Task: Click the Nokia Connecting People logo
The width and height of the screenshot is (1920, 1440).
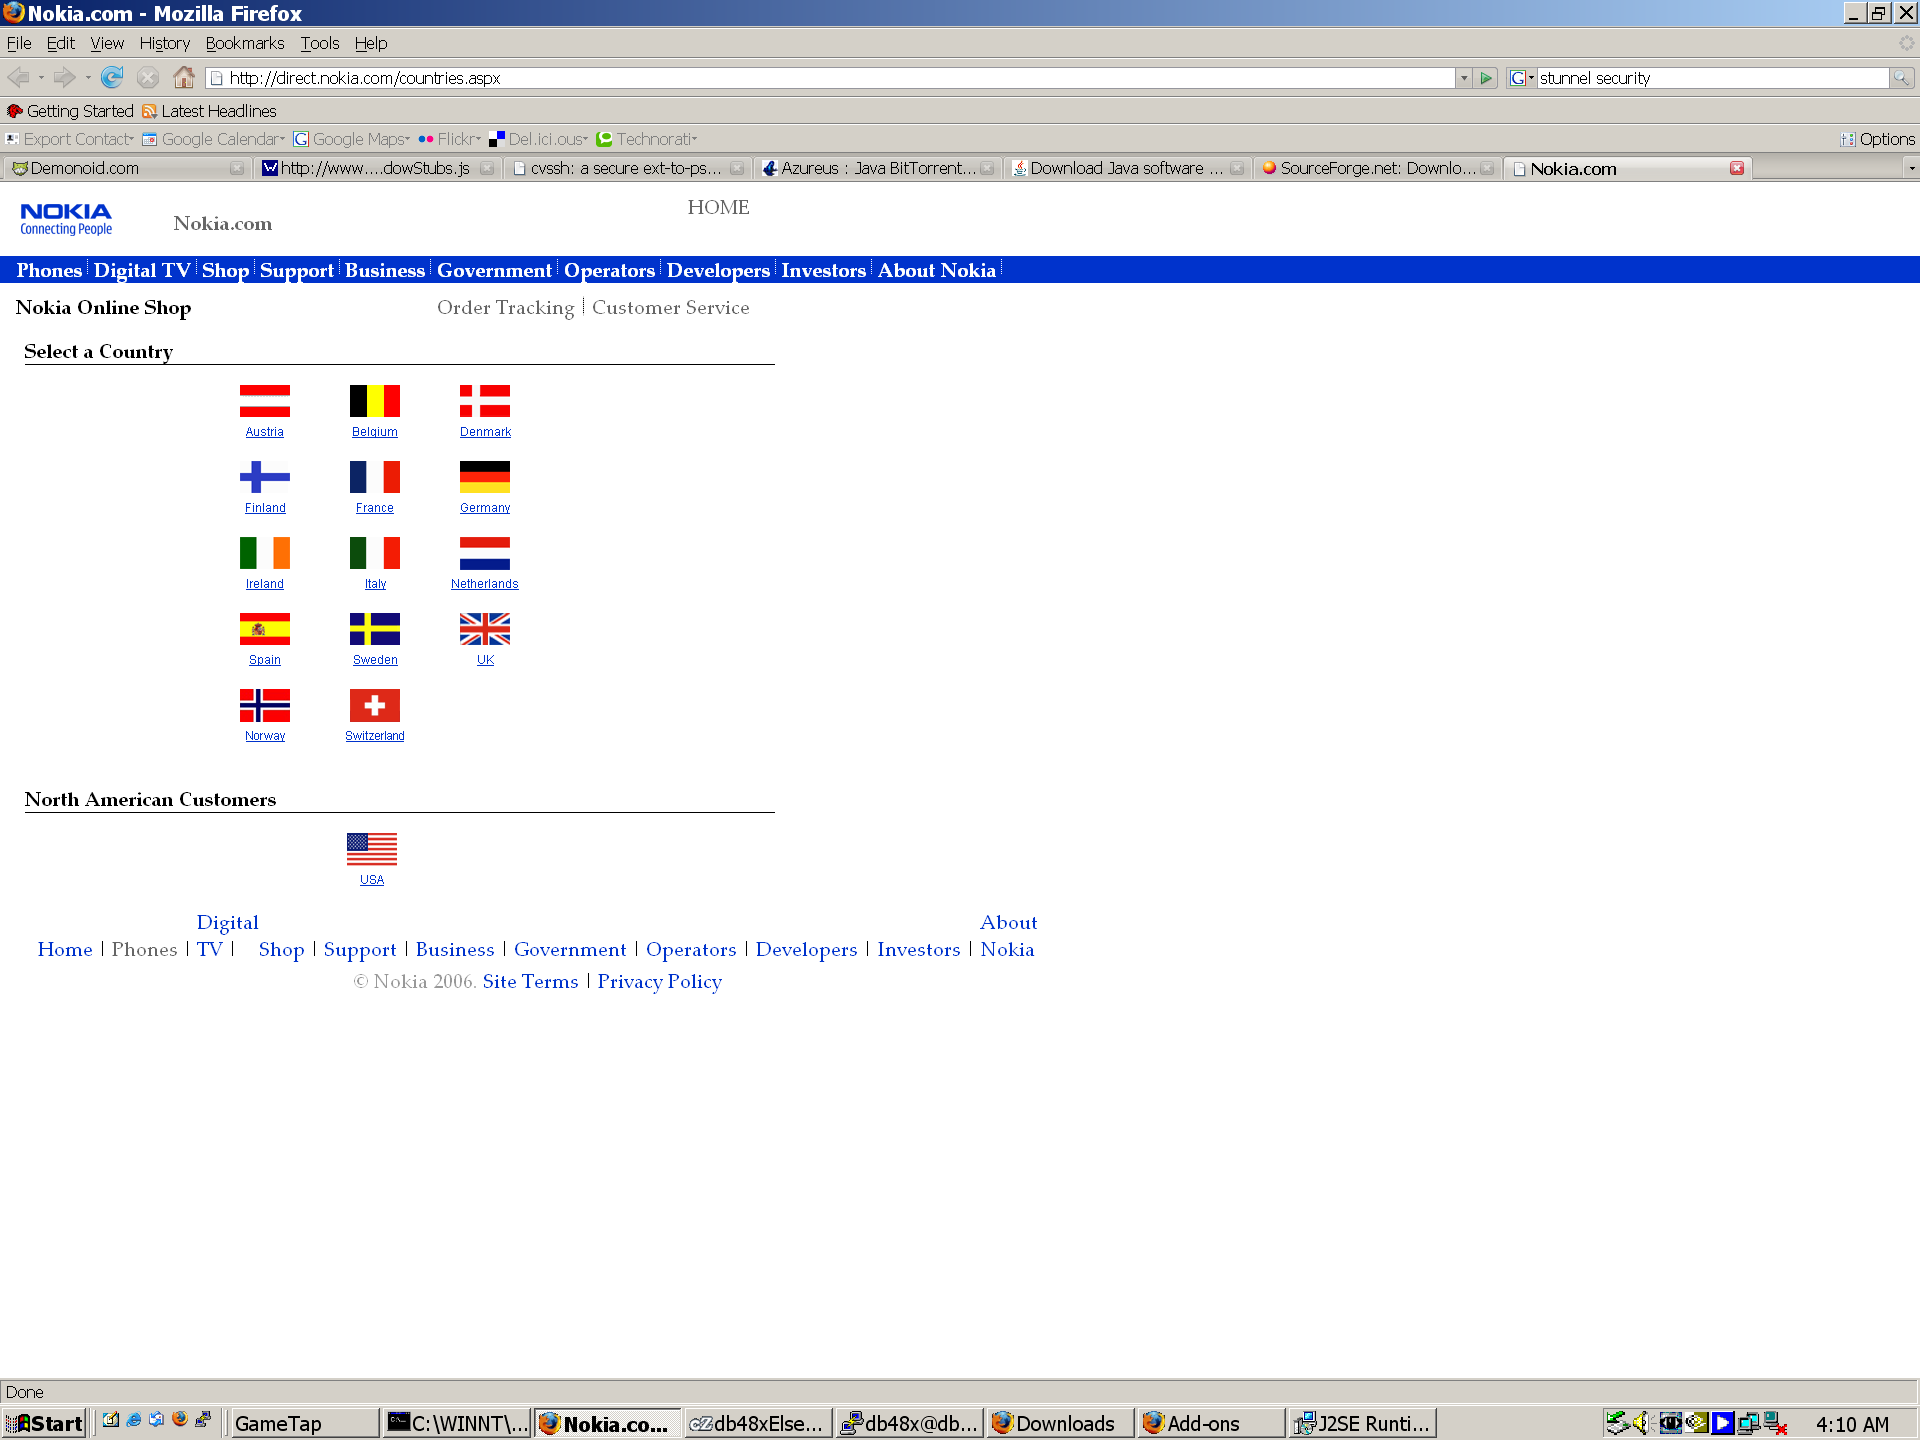Action: click(x=66, y=219)
